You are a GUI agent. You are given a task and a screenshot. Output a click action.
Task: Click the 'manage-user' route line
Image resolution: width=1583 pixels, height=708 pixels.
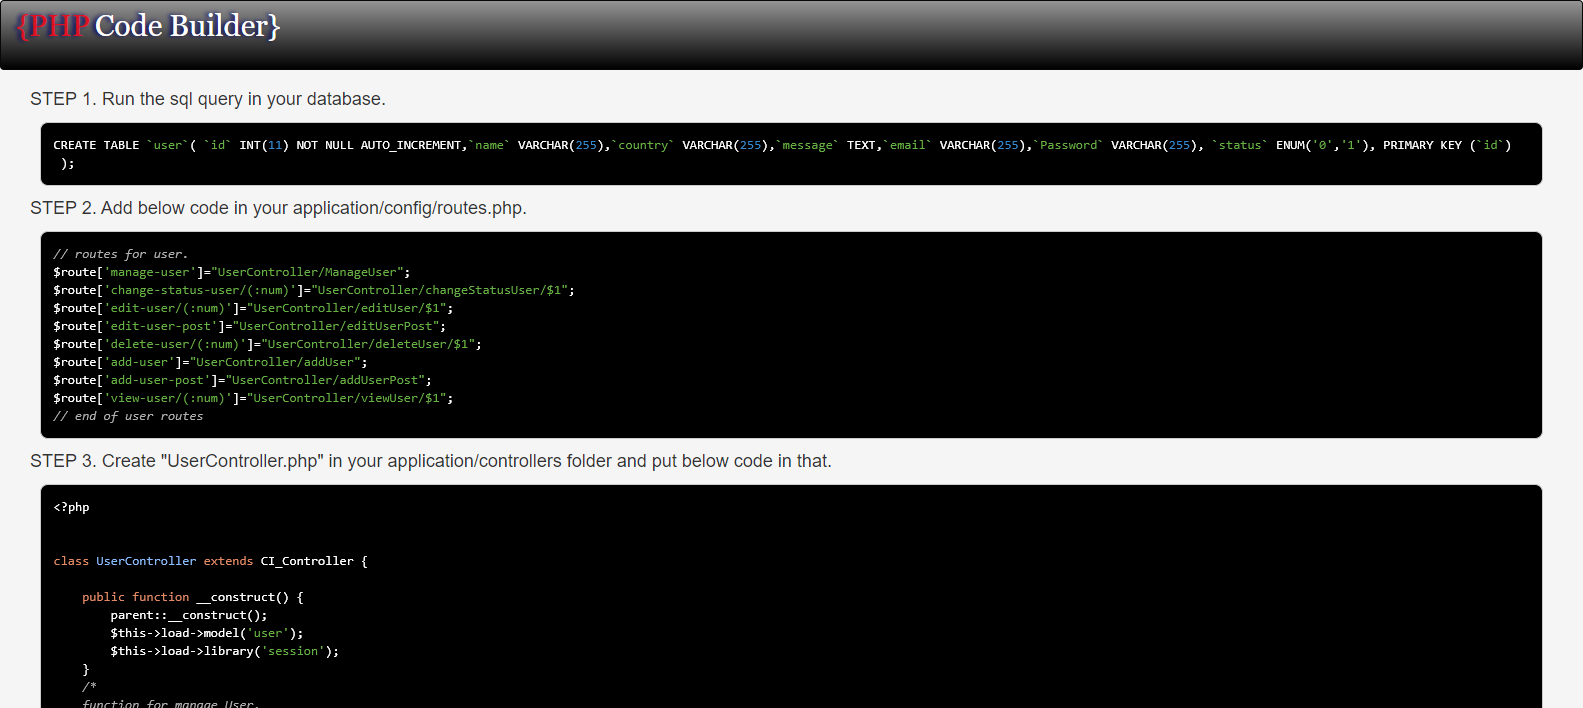click(x=232, y=272)
